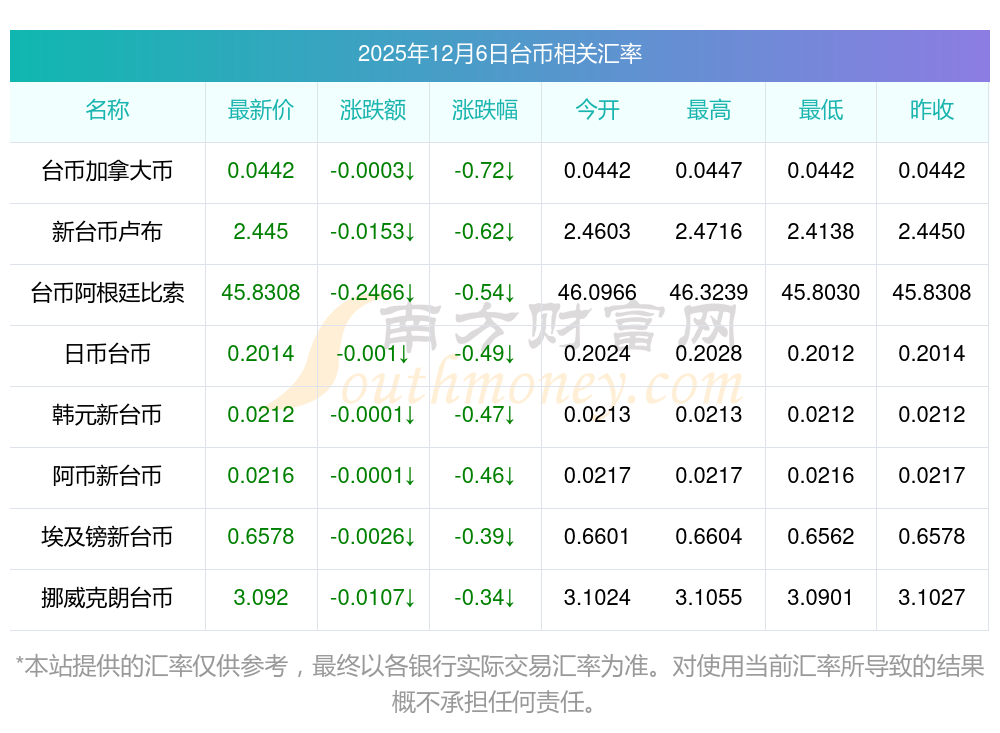Select the 今开 column header
Image resolution: width=1000 pixels, height=733 pixels.
[x=597, y=110]
